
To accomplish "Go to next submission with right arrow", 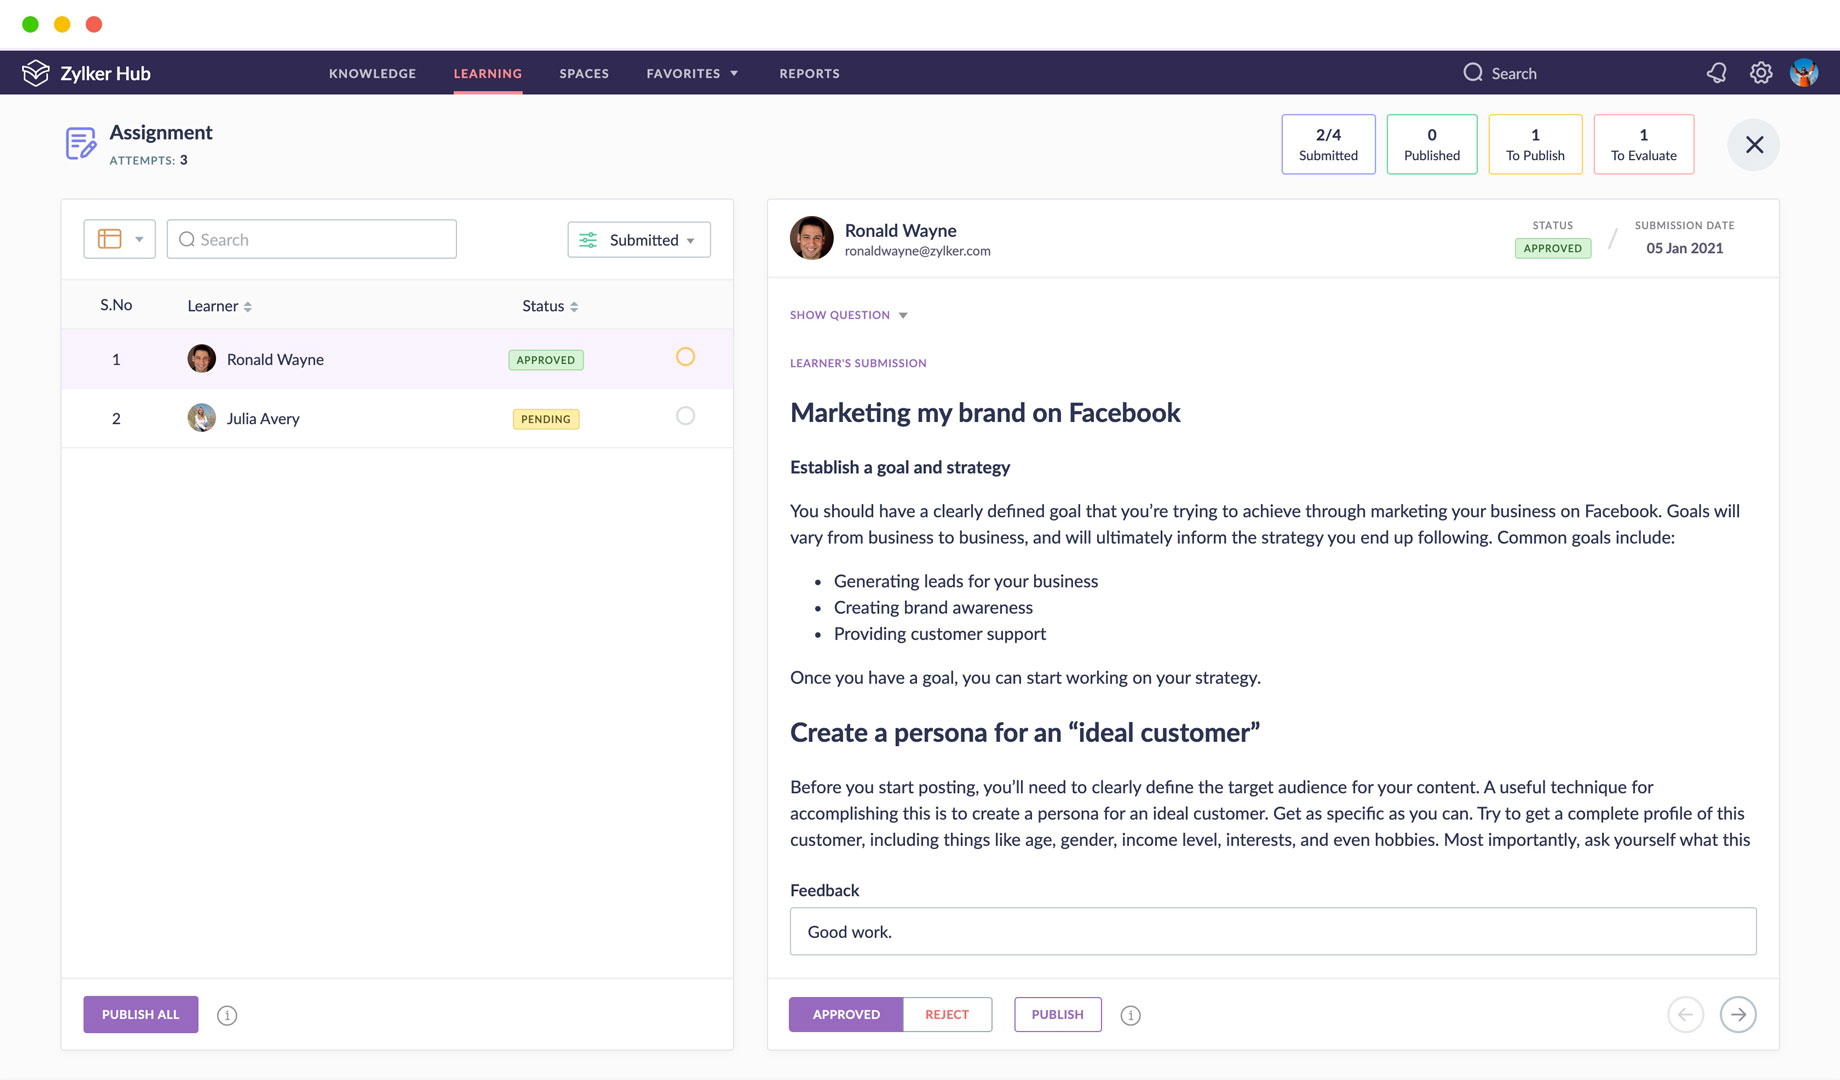I will pos(1738,1014).
